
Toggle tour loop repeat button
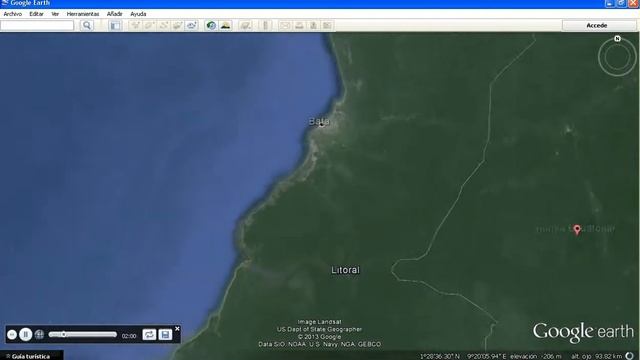149,335
